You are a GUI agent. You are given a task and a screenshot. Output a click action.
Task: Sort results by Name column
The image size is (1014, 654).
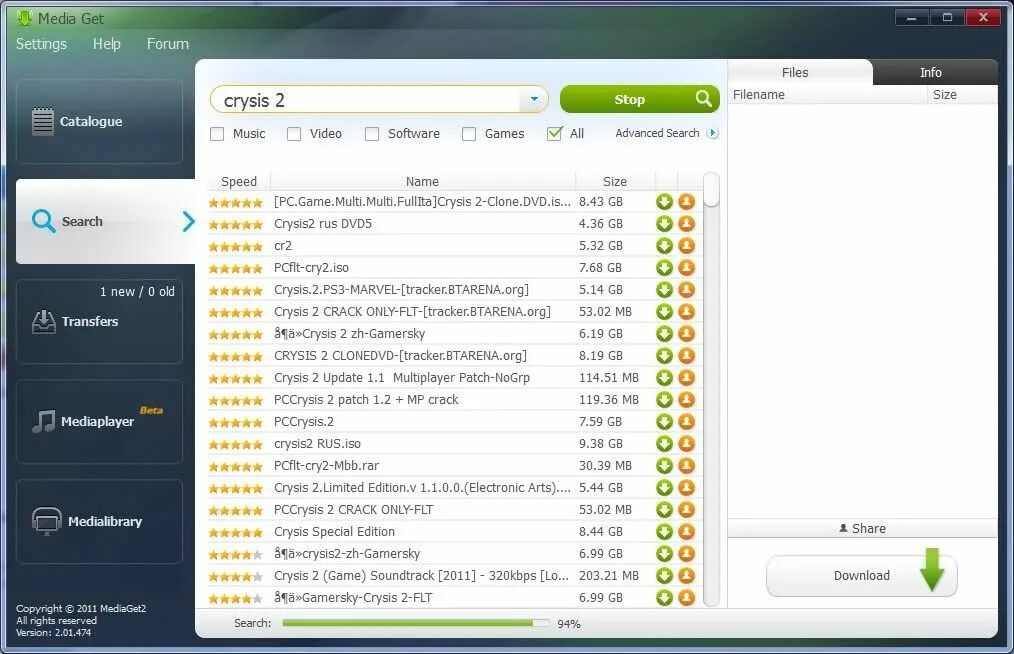coord(422,181)
